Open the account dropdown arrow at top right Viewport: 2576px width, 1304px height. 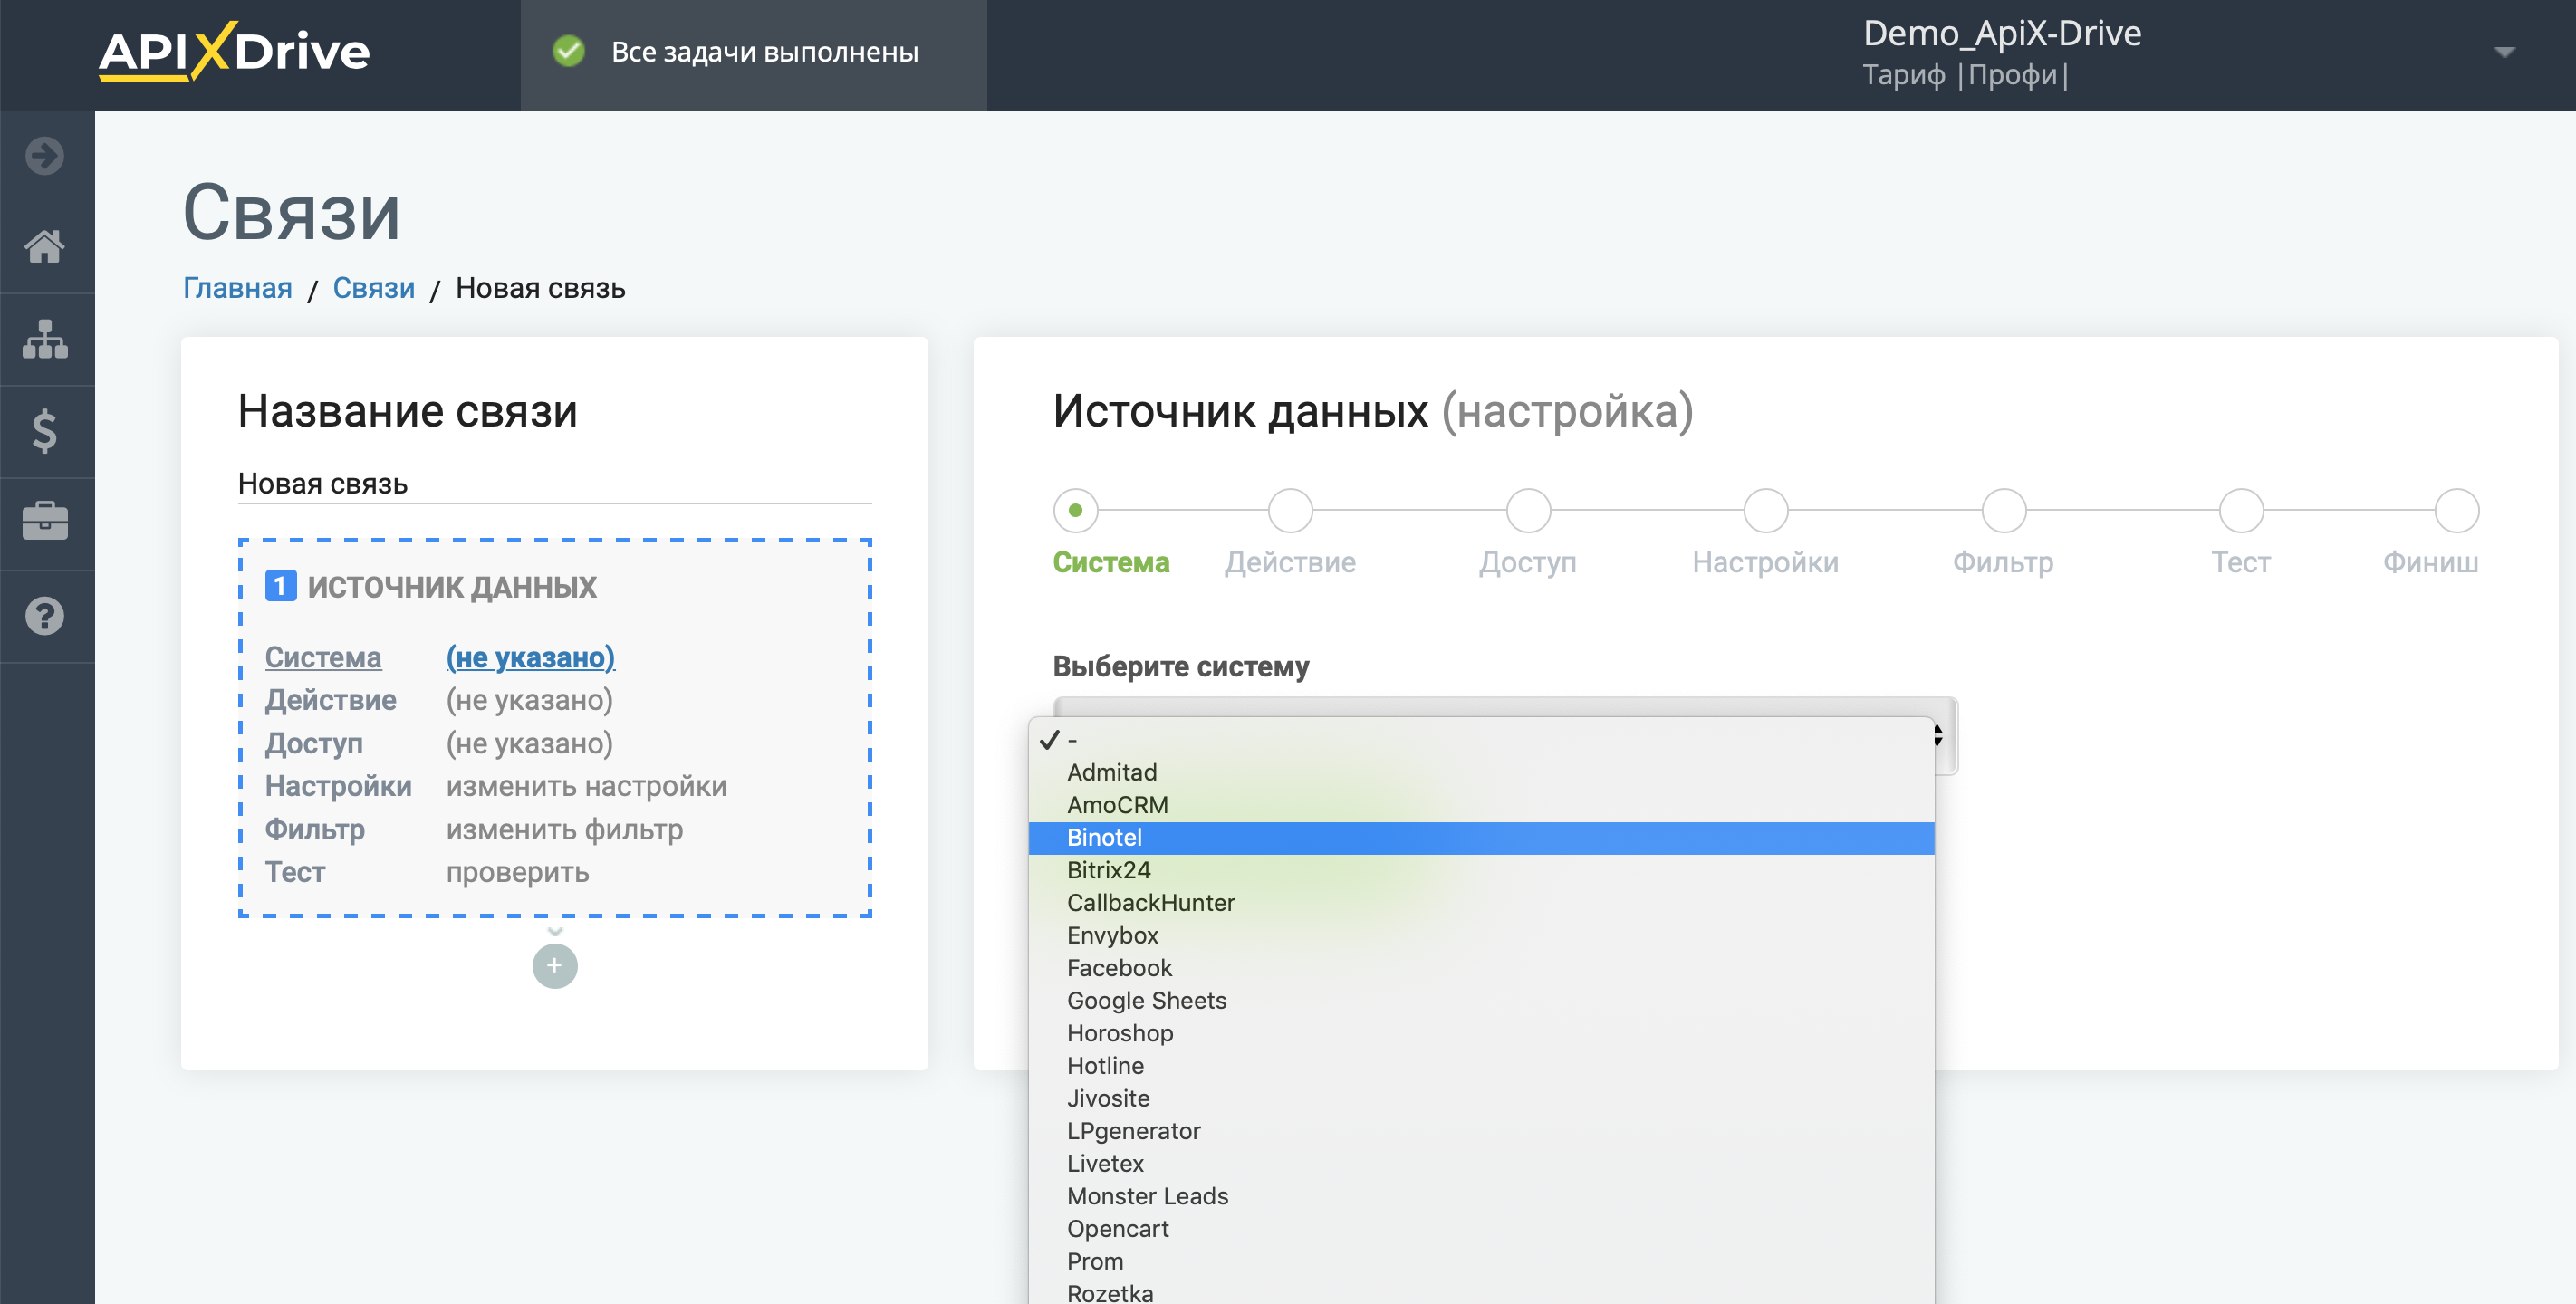click(2504, 52)
